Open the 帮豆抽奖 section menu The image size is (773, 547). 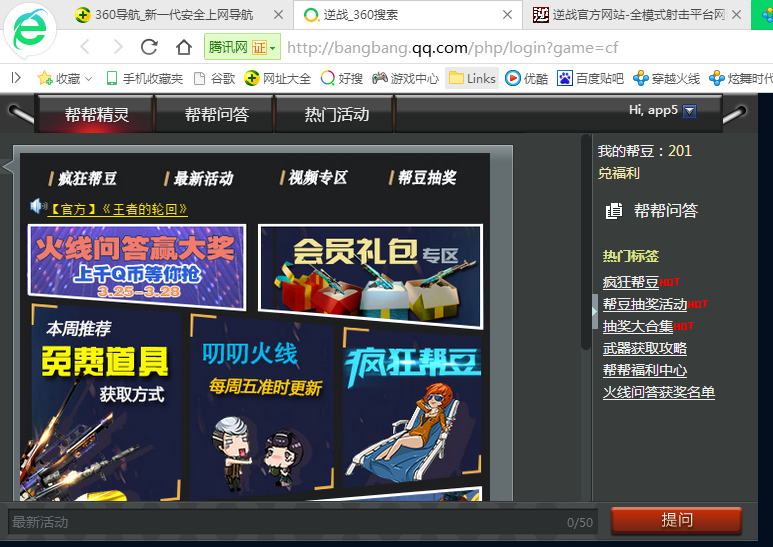[423, 177]
